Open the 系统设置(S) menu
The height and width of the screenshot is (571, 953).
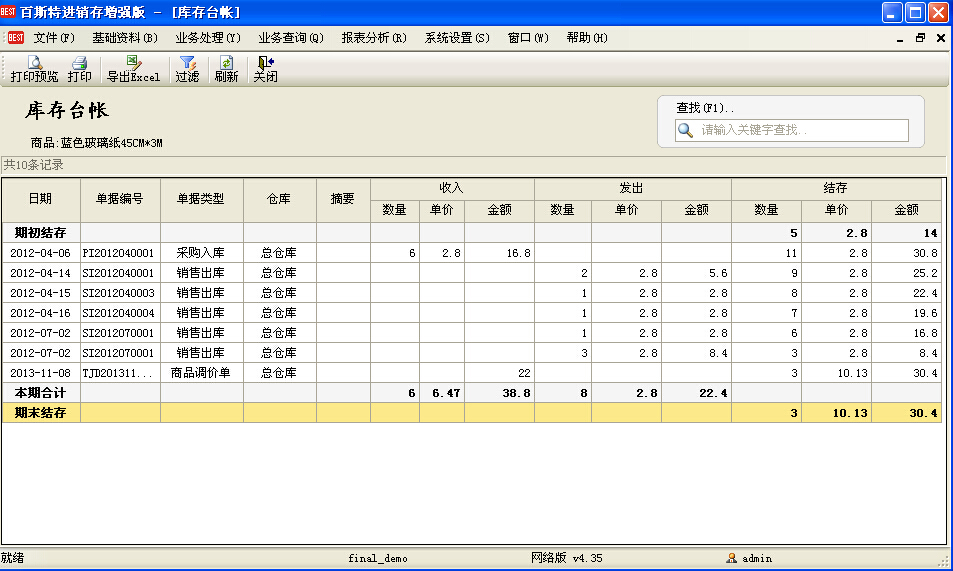457,38
